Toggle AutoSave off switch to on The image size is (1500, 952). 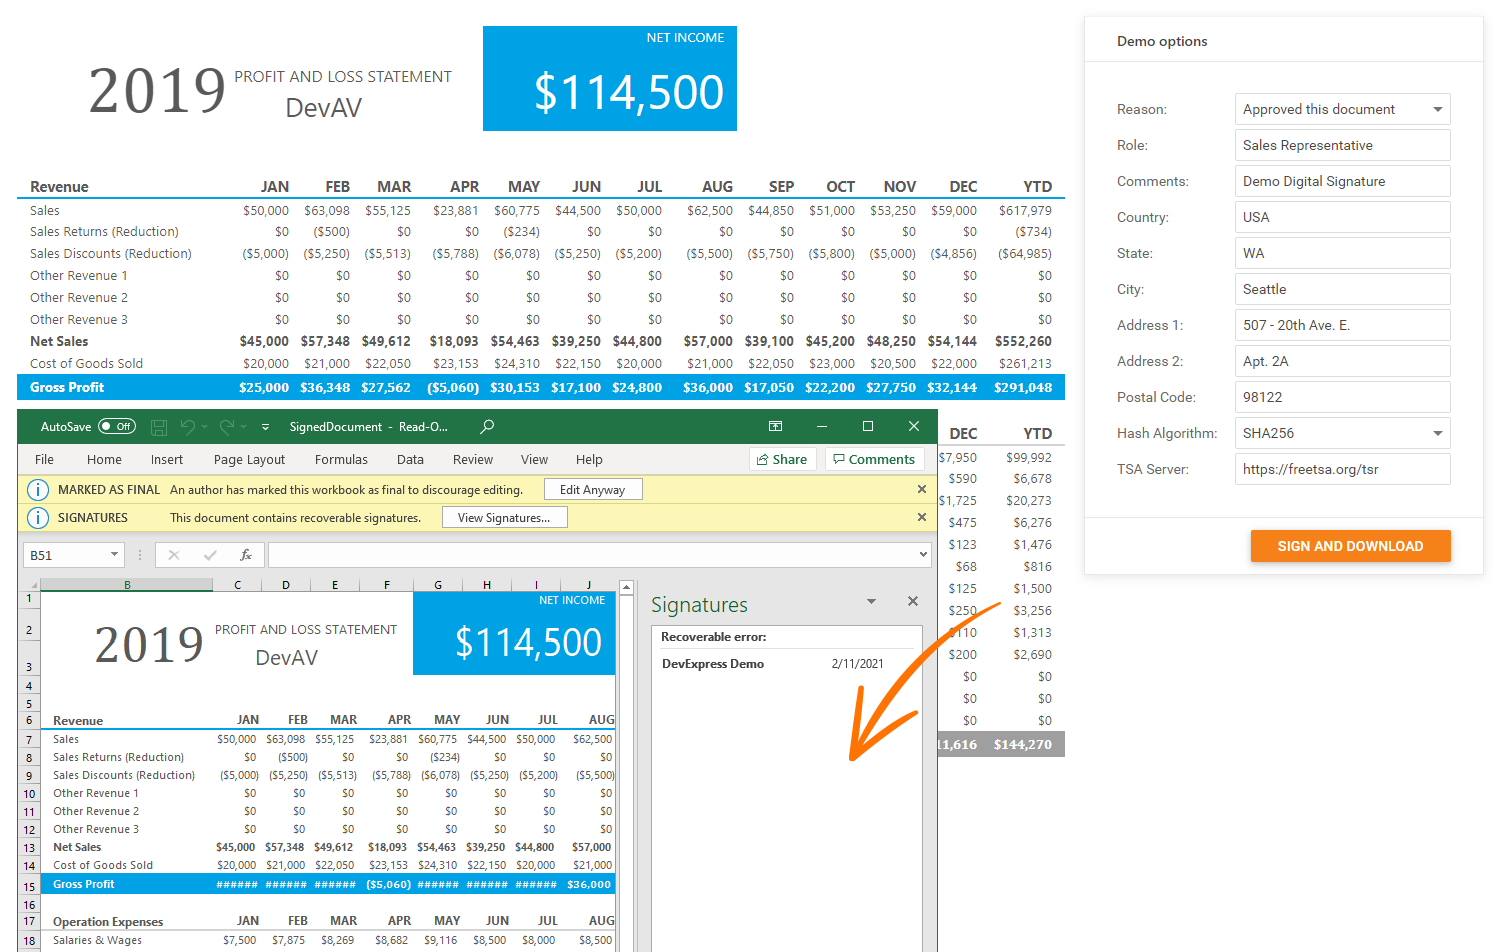click(x=117, y=425)
